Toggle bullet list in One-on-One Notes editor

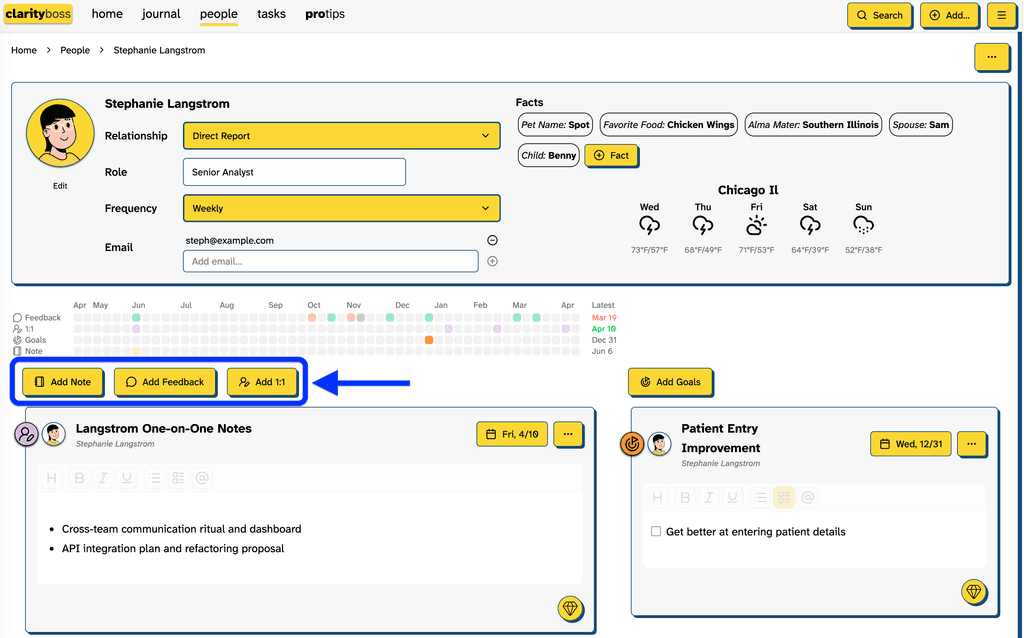click(x=155, y=478)
